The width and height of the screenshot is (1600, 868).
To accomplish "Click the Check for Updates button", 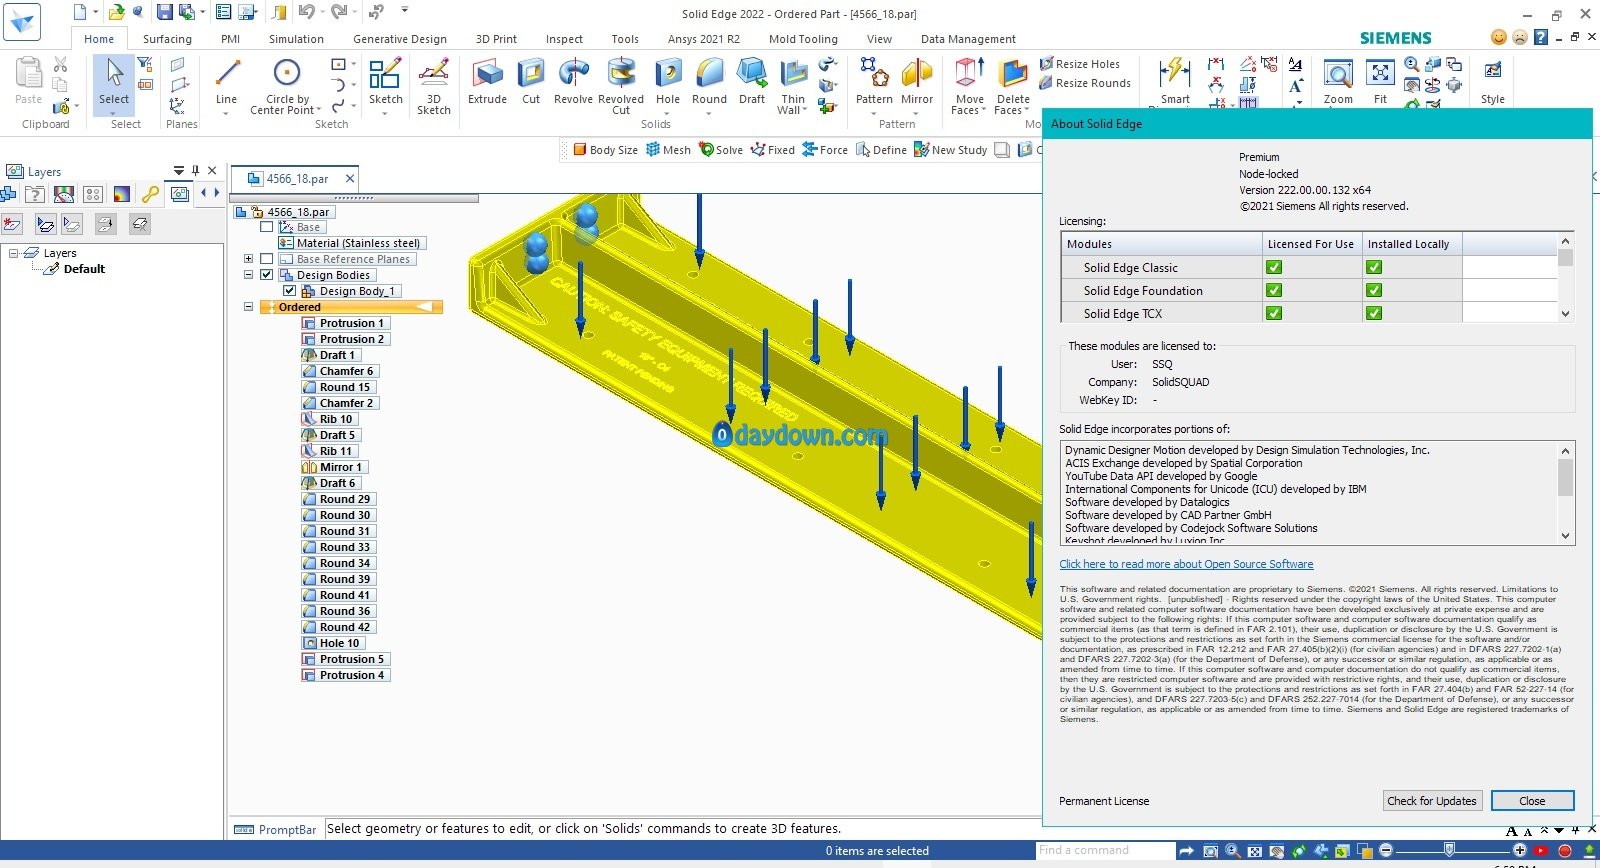I will (x=1431, y=801).
